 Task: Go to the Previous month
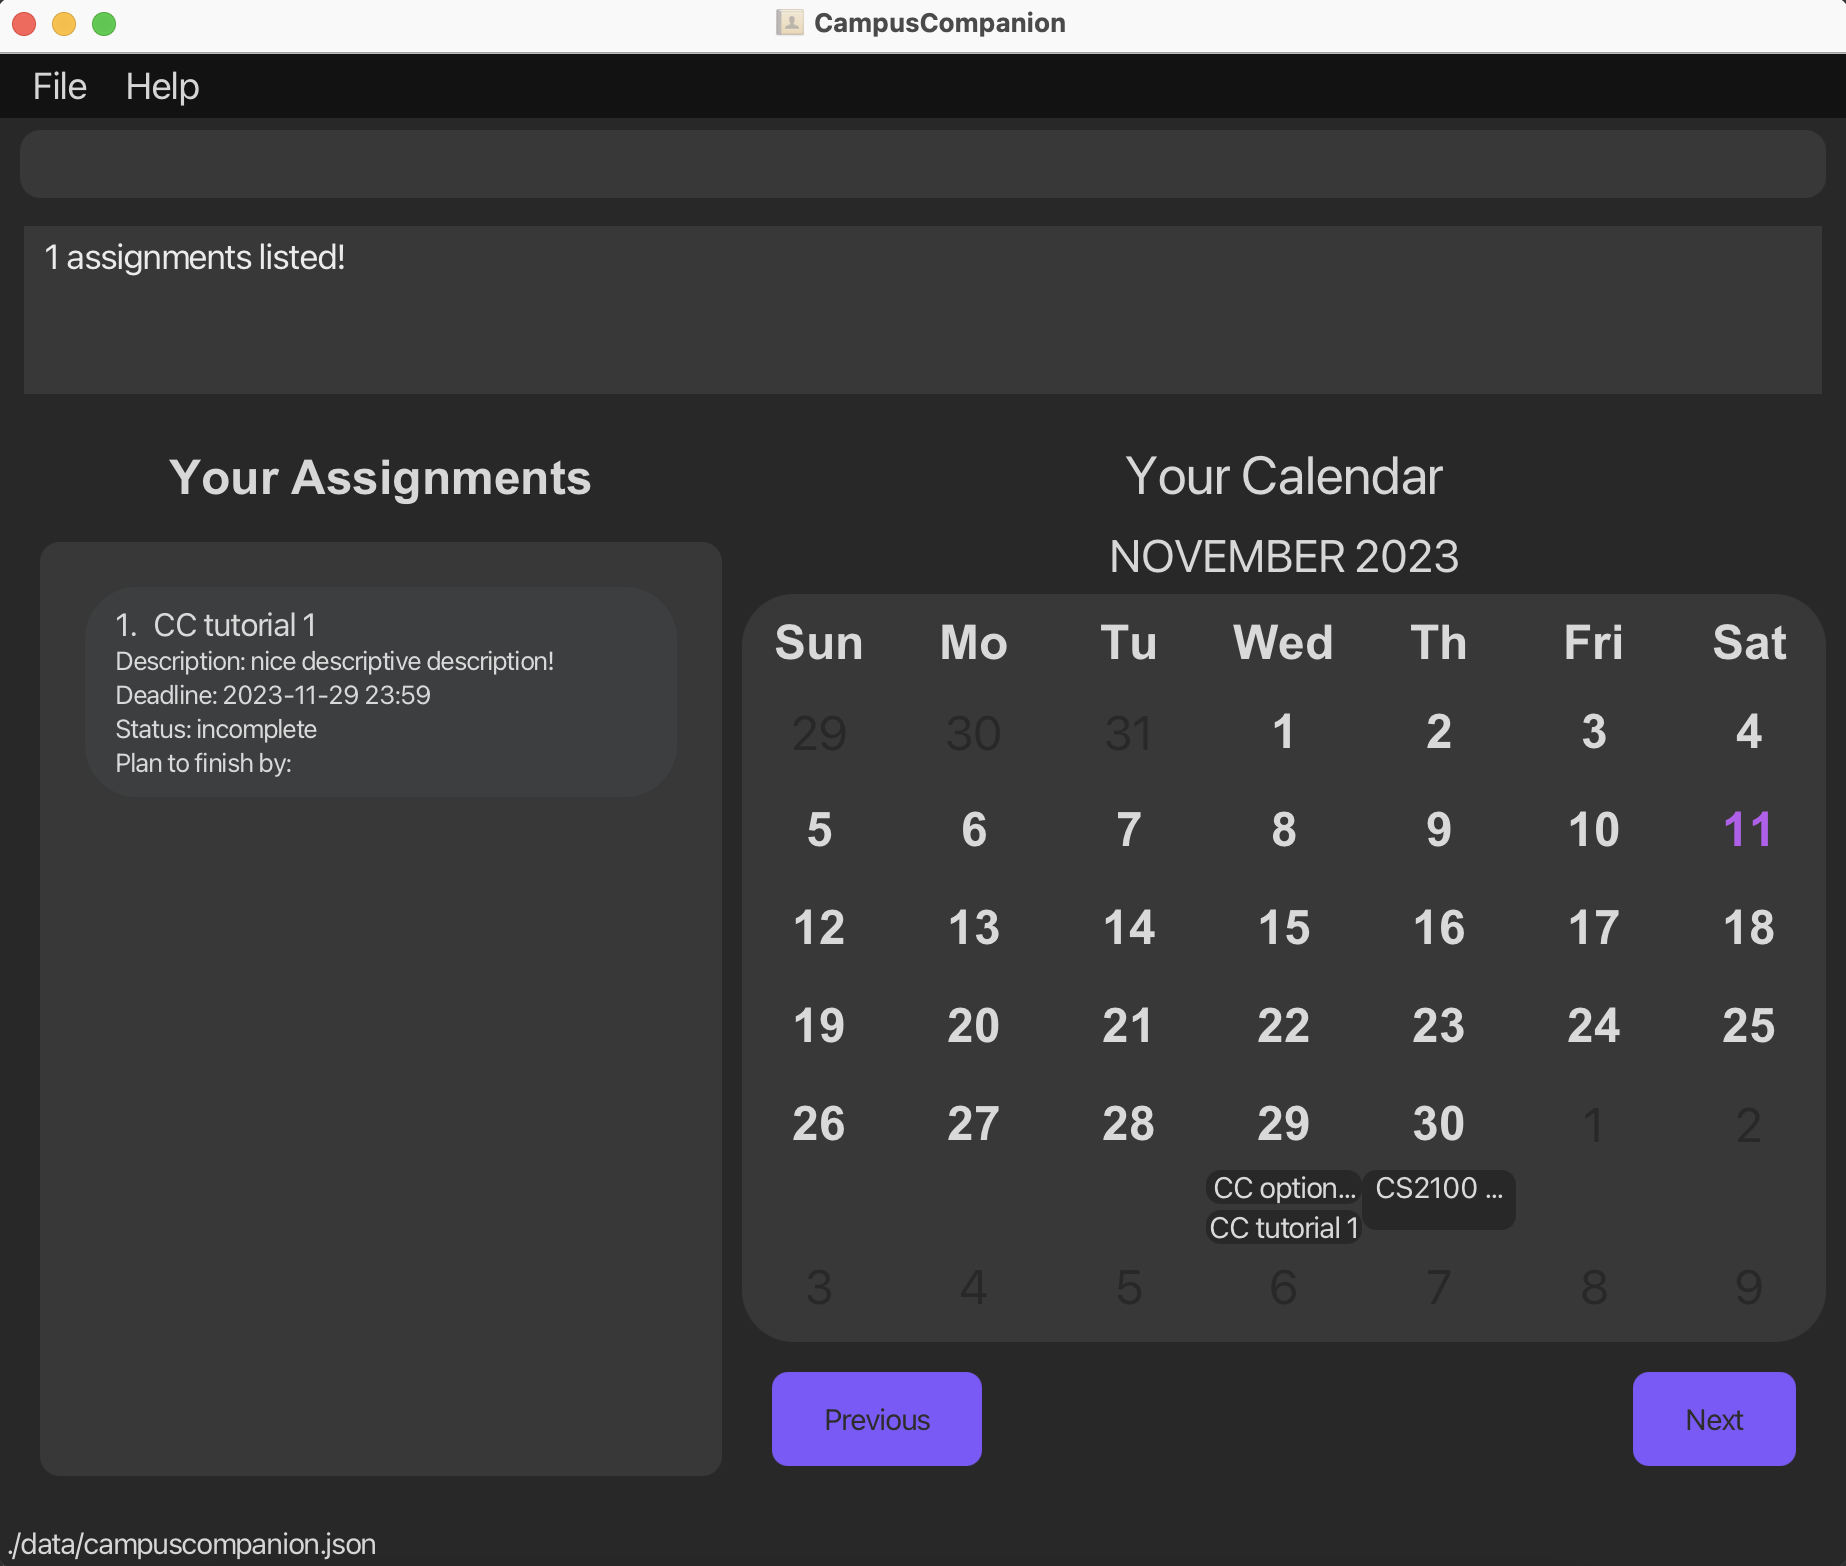(876, 1419)
